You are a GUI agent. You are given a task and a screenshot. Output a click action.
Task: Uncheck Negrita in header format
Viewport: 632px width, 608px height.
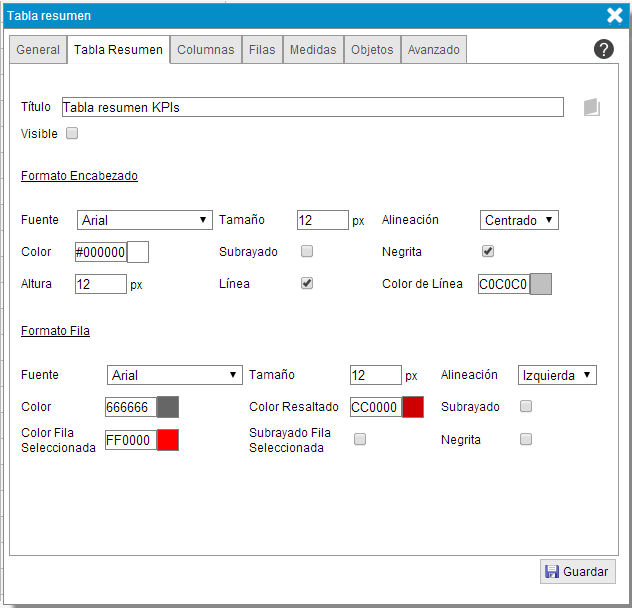click(488, 251)
